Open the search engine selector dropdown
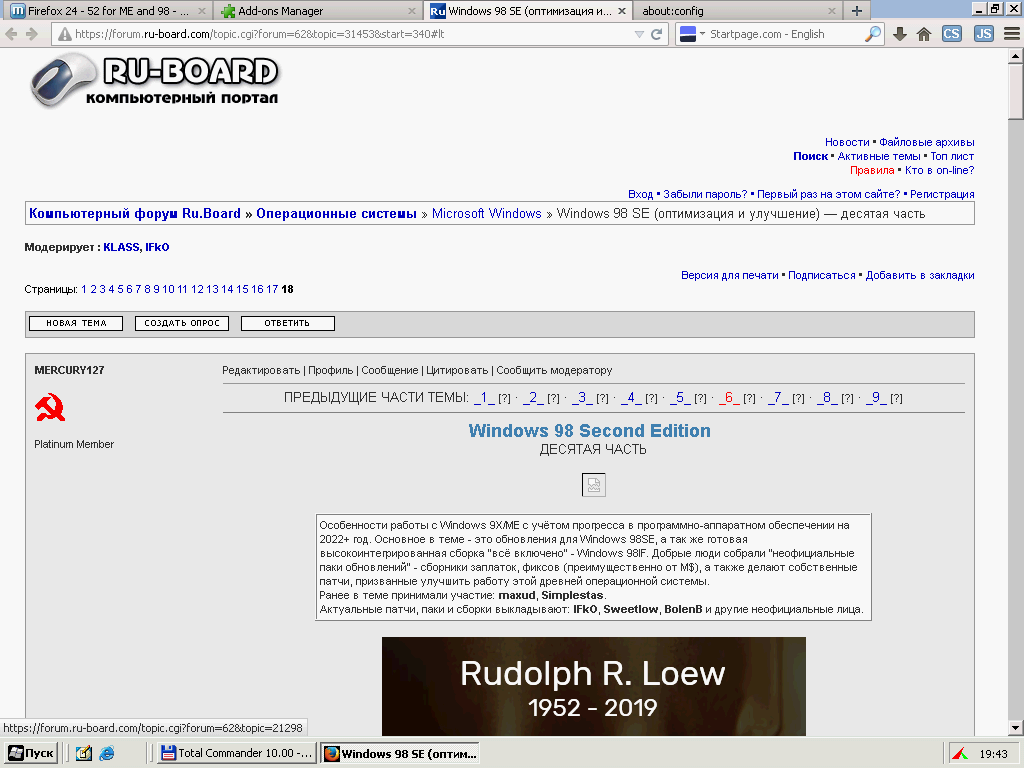 pyautogui.click(x=692, y=34)
